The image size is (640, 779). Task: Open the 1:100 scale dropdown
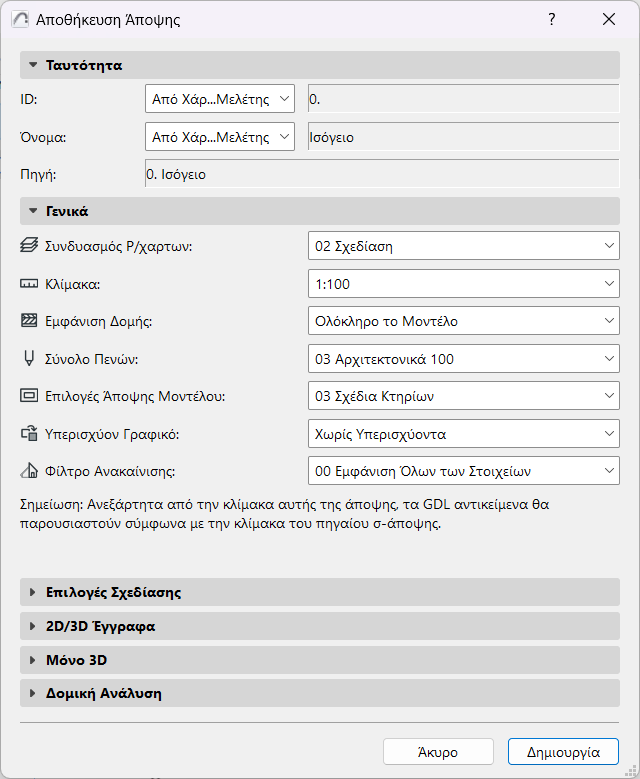pyautogui.click(x=464, y=284)
